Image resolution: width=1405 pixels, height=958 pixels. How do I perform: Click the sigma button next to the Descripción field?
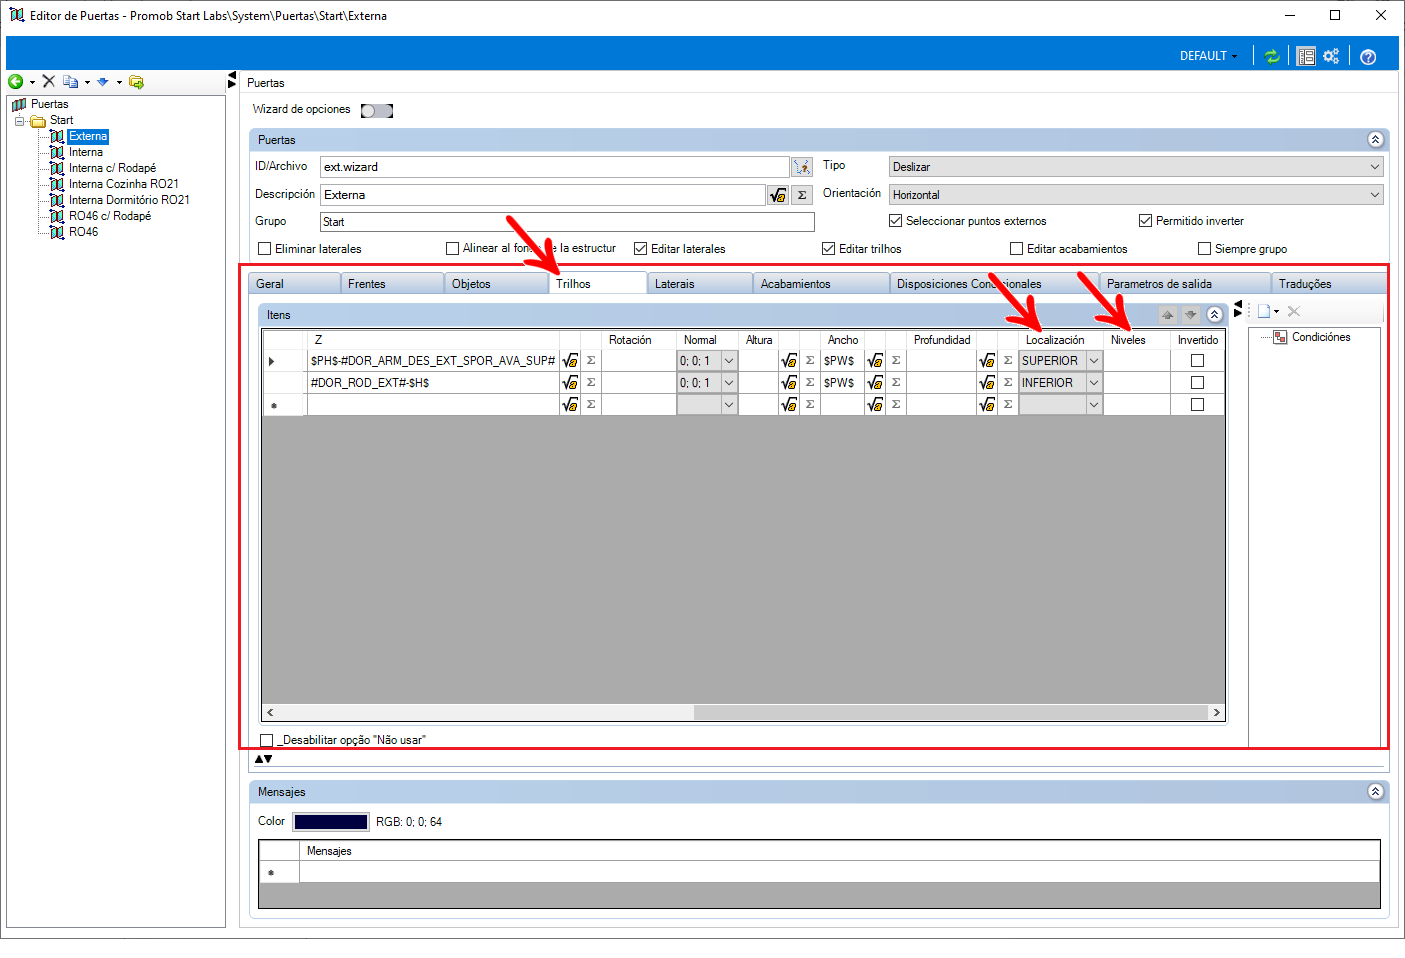(x=802, y=195)
